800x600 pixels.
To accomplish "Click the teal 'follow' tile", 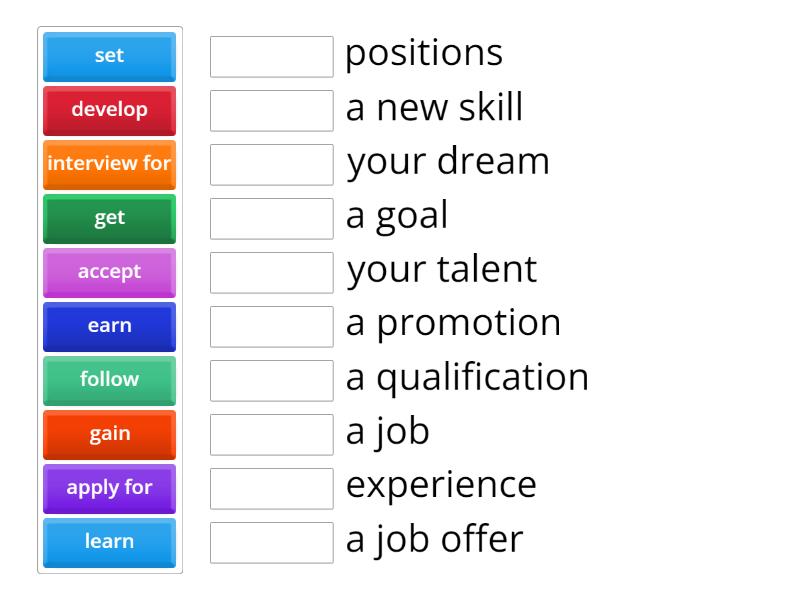I will [x=109, y=380].
